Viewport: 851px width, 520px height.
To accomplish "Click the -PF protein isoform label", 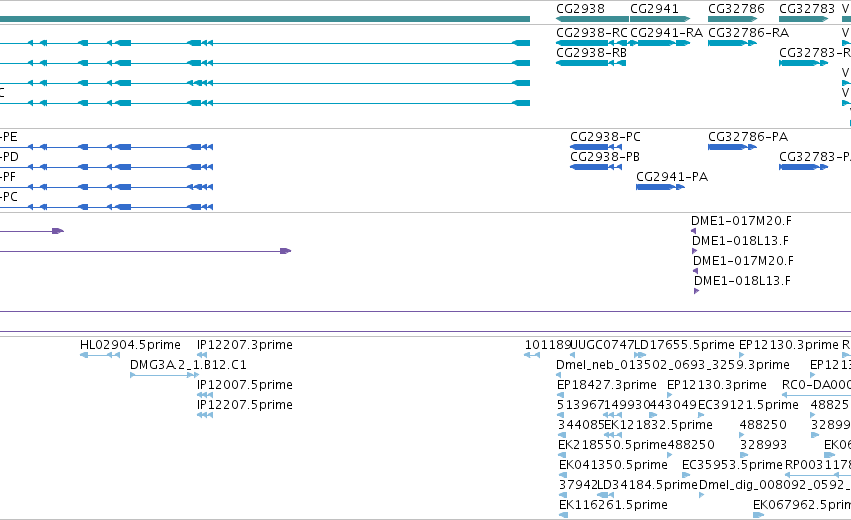I will (x=8, y=176).
